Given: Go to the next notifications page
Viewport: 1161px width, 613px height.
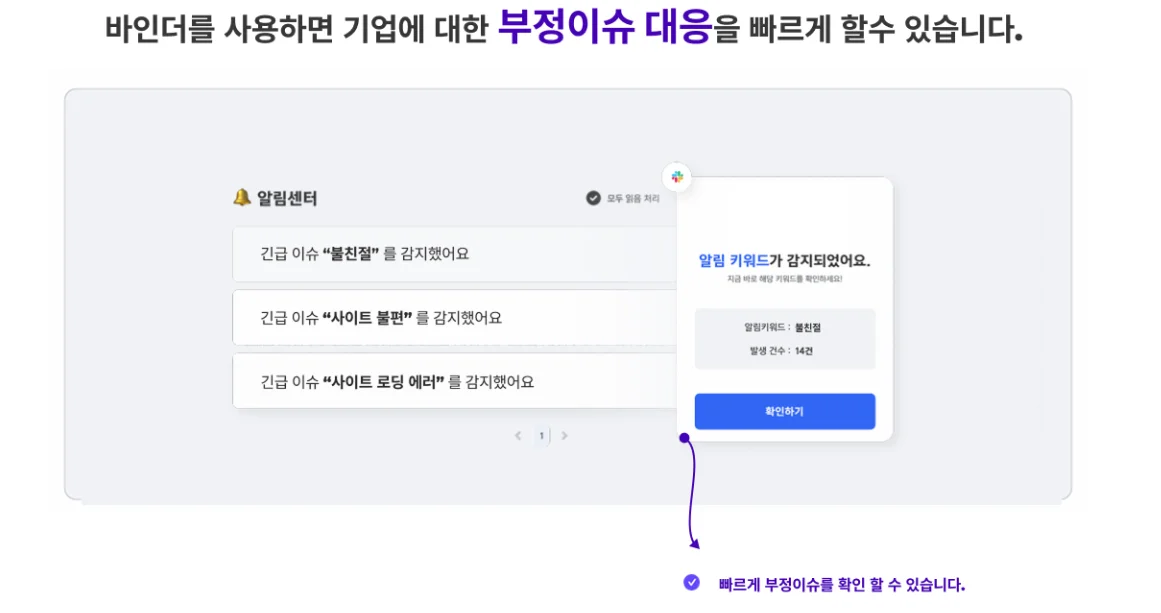Looking at the screenshot, I should coord(565,436).
